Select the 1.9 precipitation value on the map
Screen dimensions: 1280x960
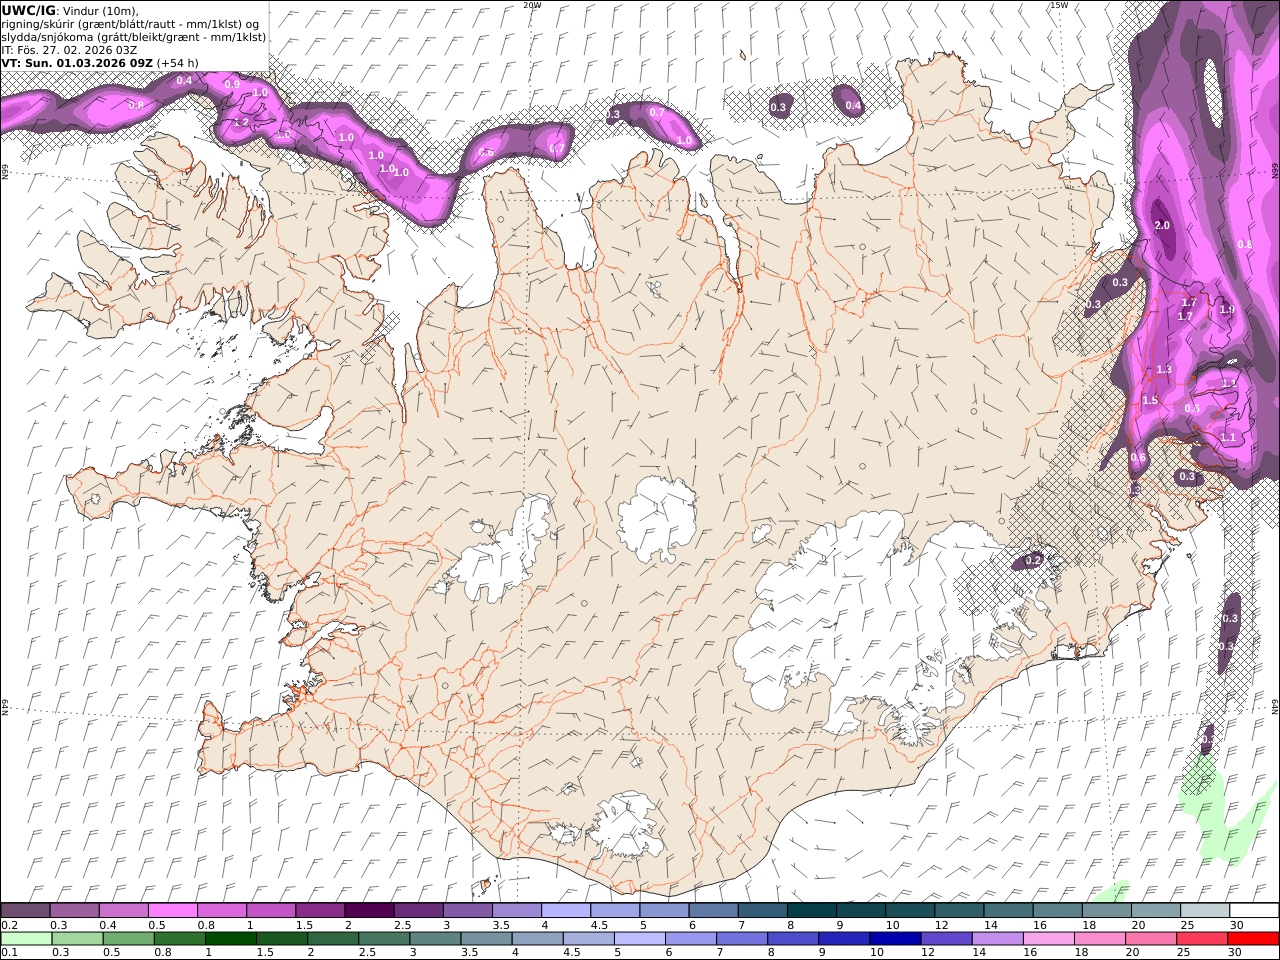click(x=1228, y=310)
